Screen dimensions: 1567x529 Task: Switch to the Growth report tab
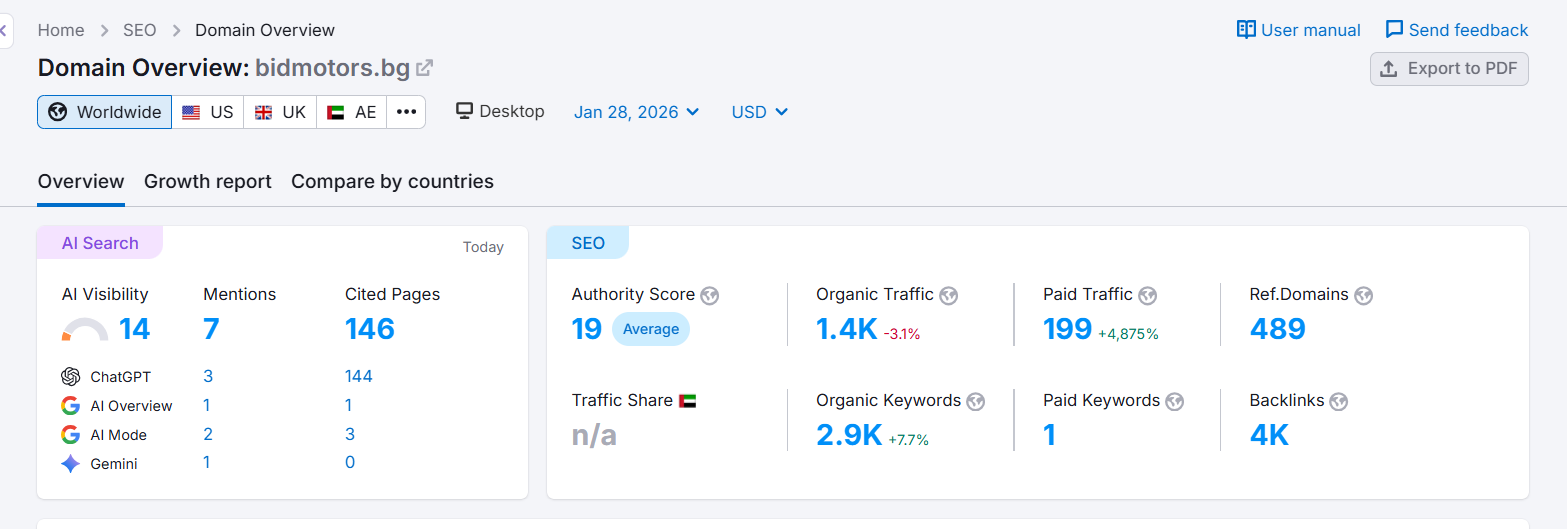point(208,182)
